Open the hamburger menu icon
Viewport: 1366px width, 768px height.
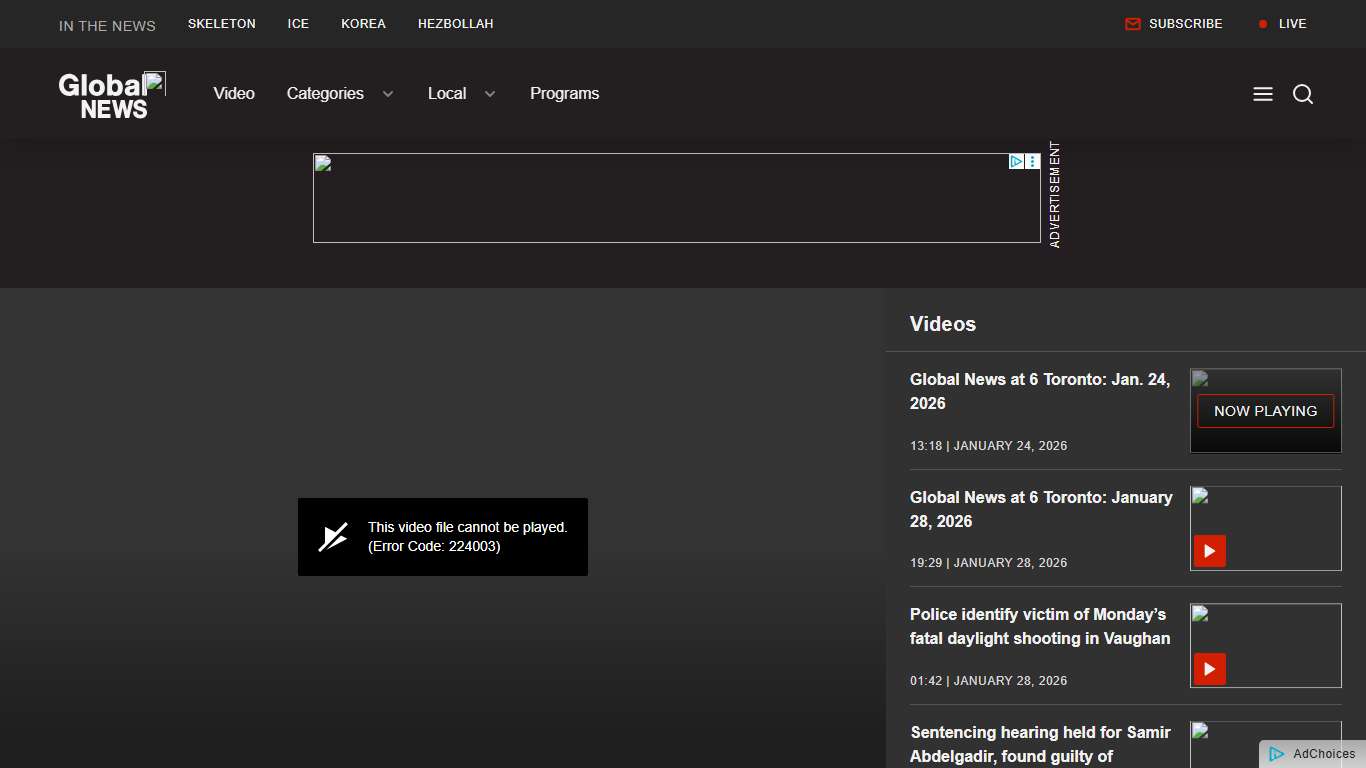point(1263,94)
